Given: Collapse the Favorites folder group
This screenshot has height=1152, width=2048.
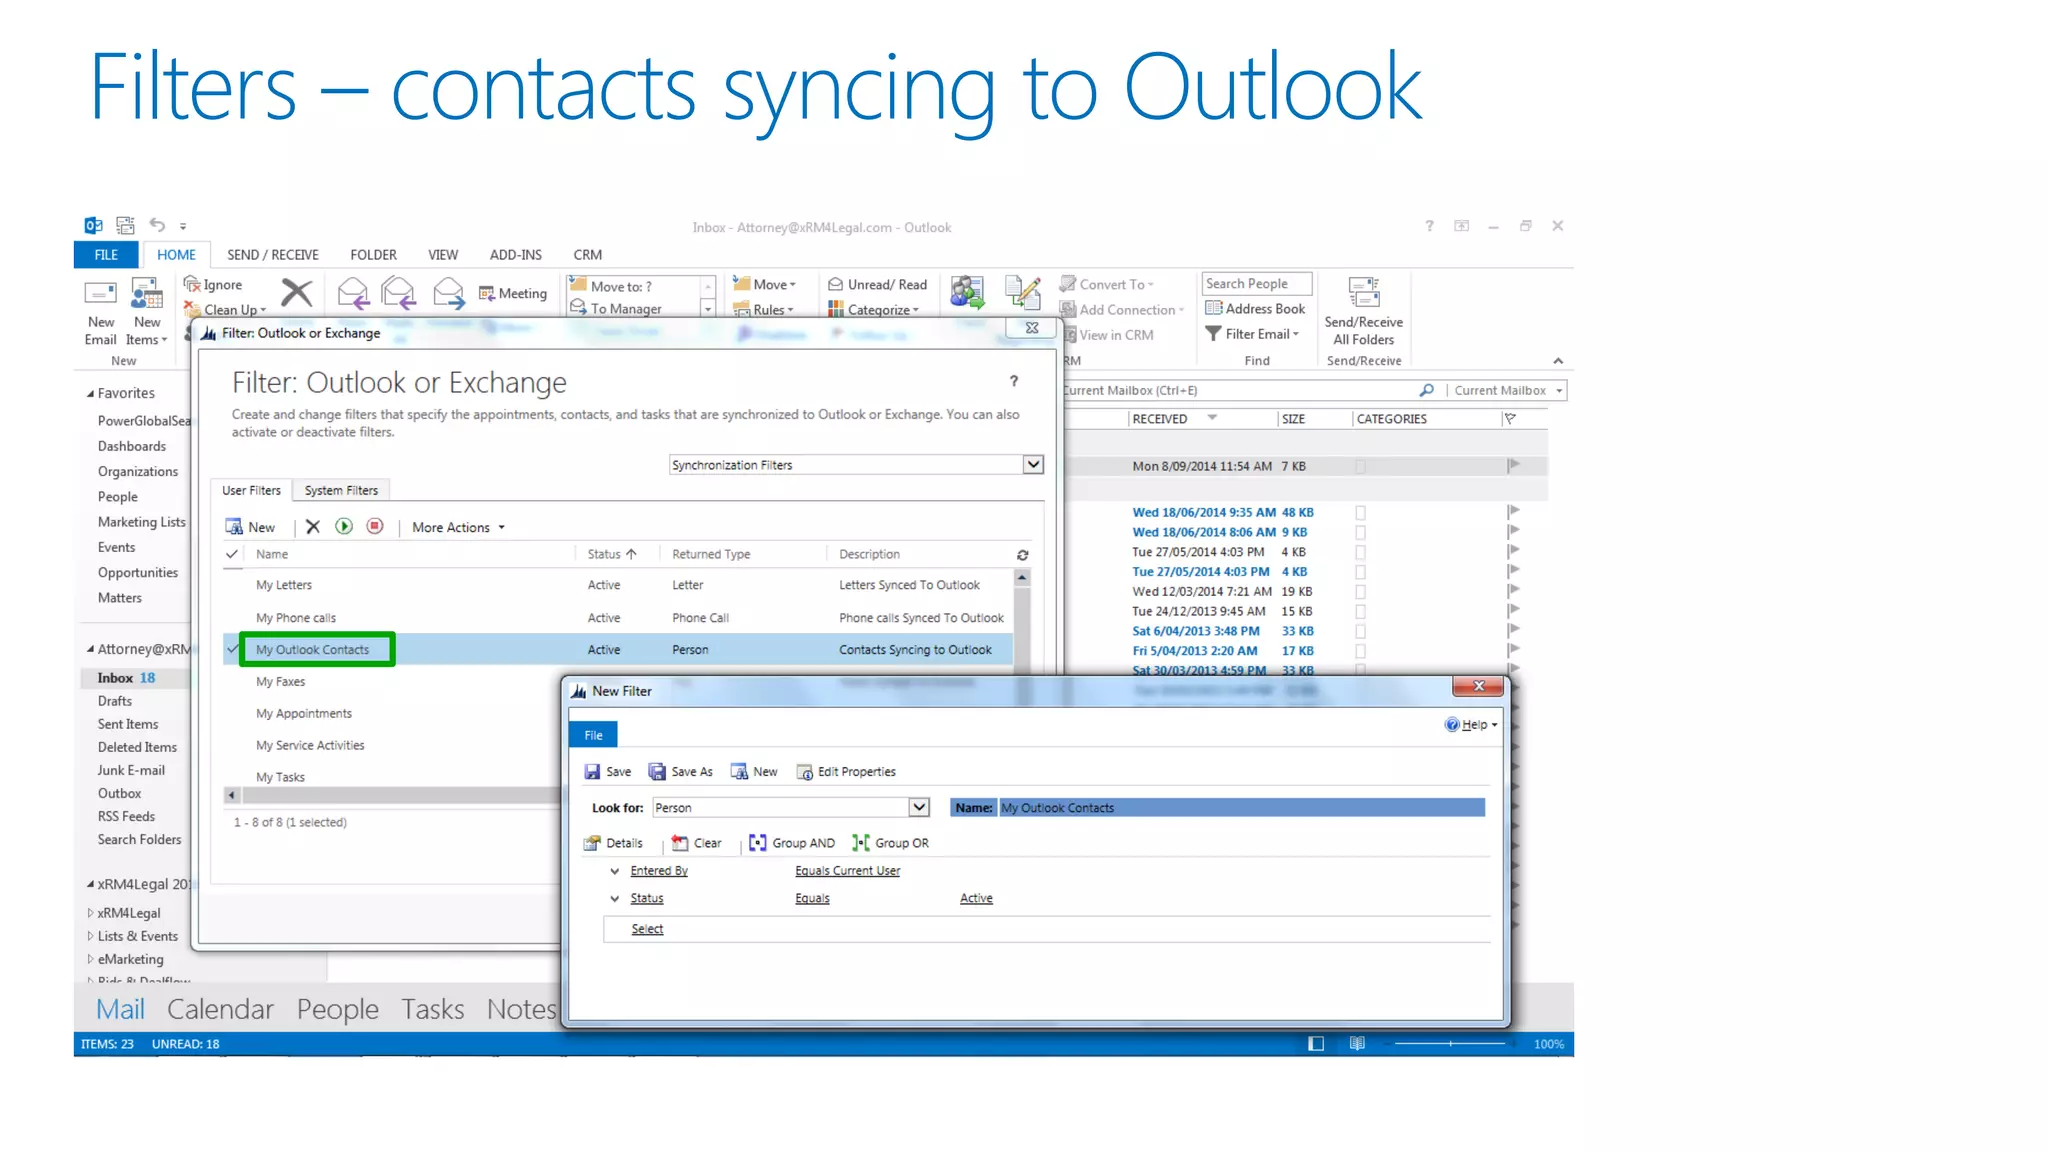Looking at the screenshot, I should [x=90, y=393].
